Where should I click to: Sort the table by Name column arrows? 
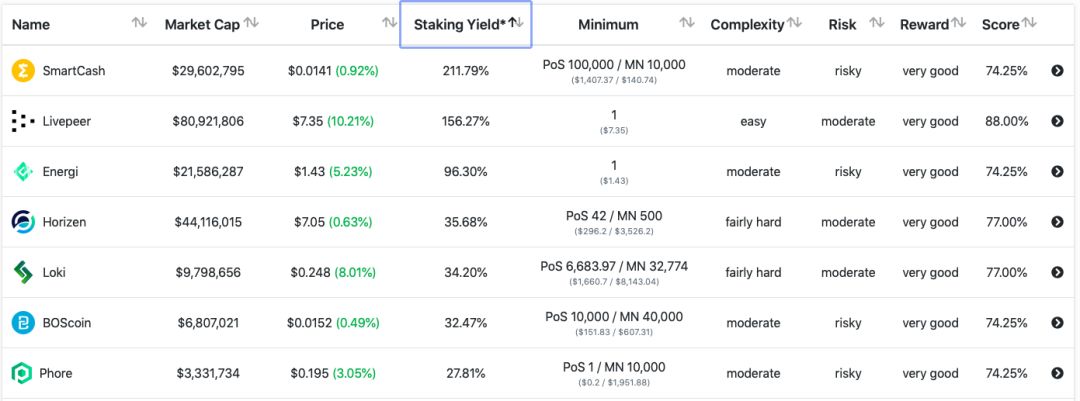click(x=139, y=23)
